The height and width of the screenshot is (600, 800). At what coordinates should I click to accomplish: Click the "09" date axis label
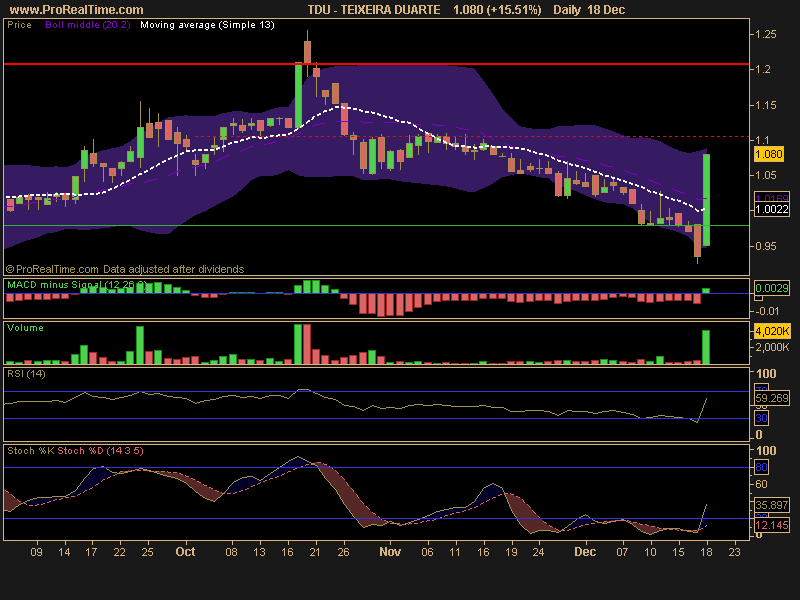[x=36, y=552]
